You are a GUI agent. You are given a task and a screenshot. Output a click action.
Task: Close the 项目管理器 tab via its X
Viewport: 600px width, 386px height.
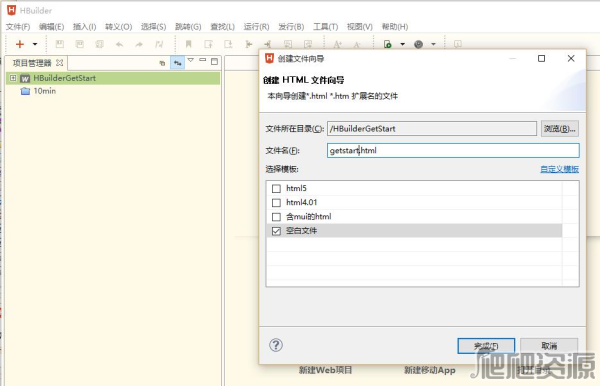[59, 62]
